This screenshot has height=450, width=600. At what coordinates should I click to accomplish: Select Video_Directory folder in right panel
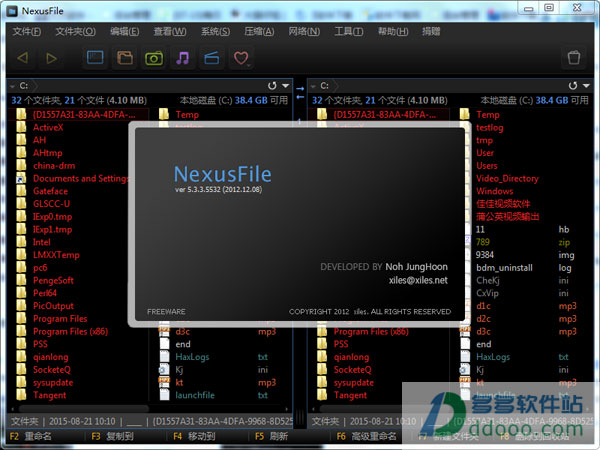pos(507,178)
